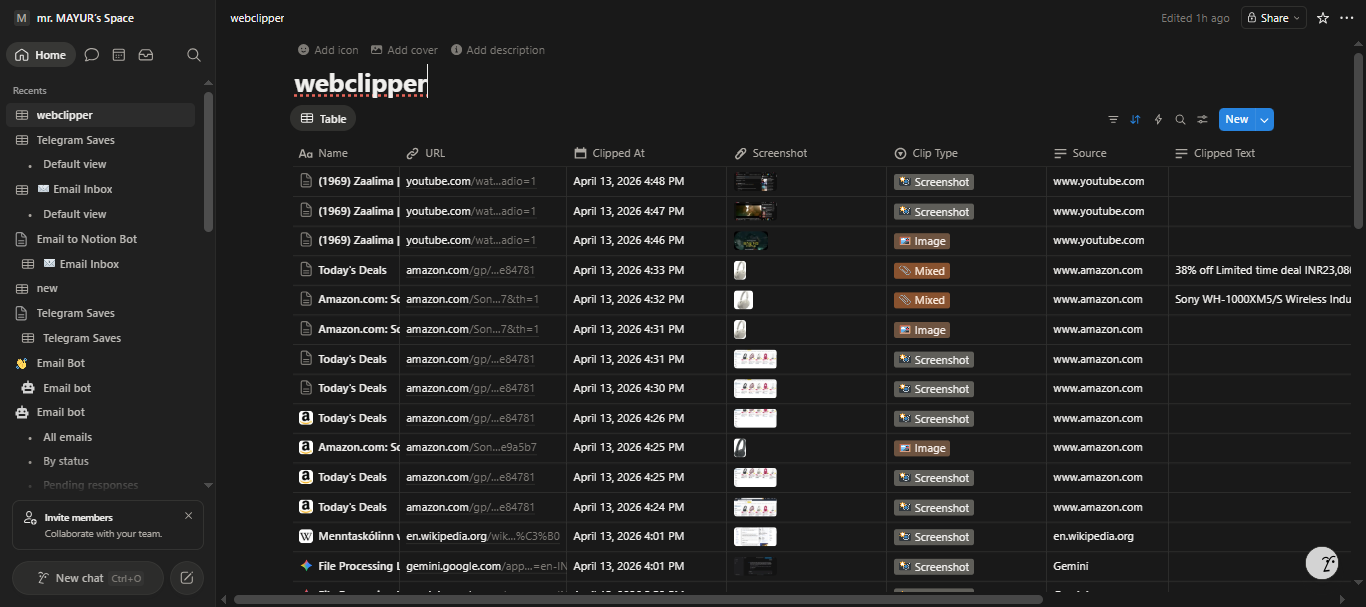Open Default view under Telegram Saves
1366x607 pixels.
click(74, 164)
